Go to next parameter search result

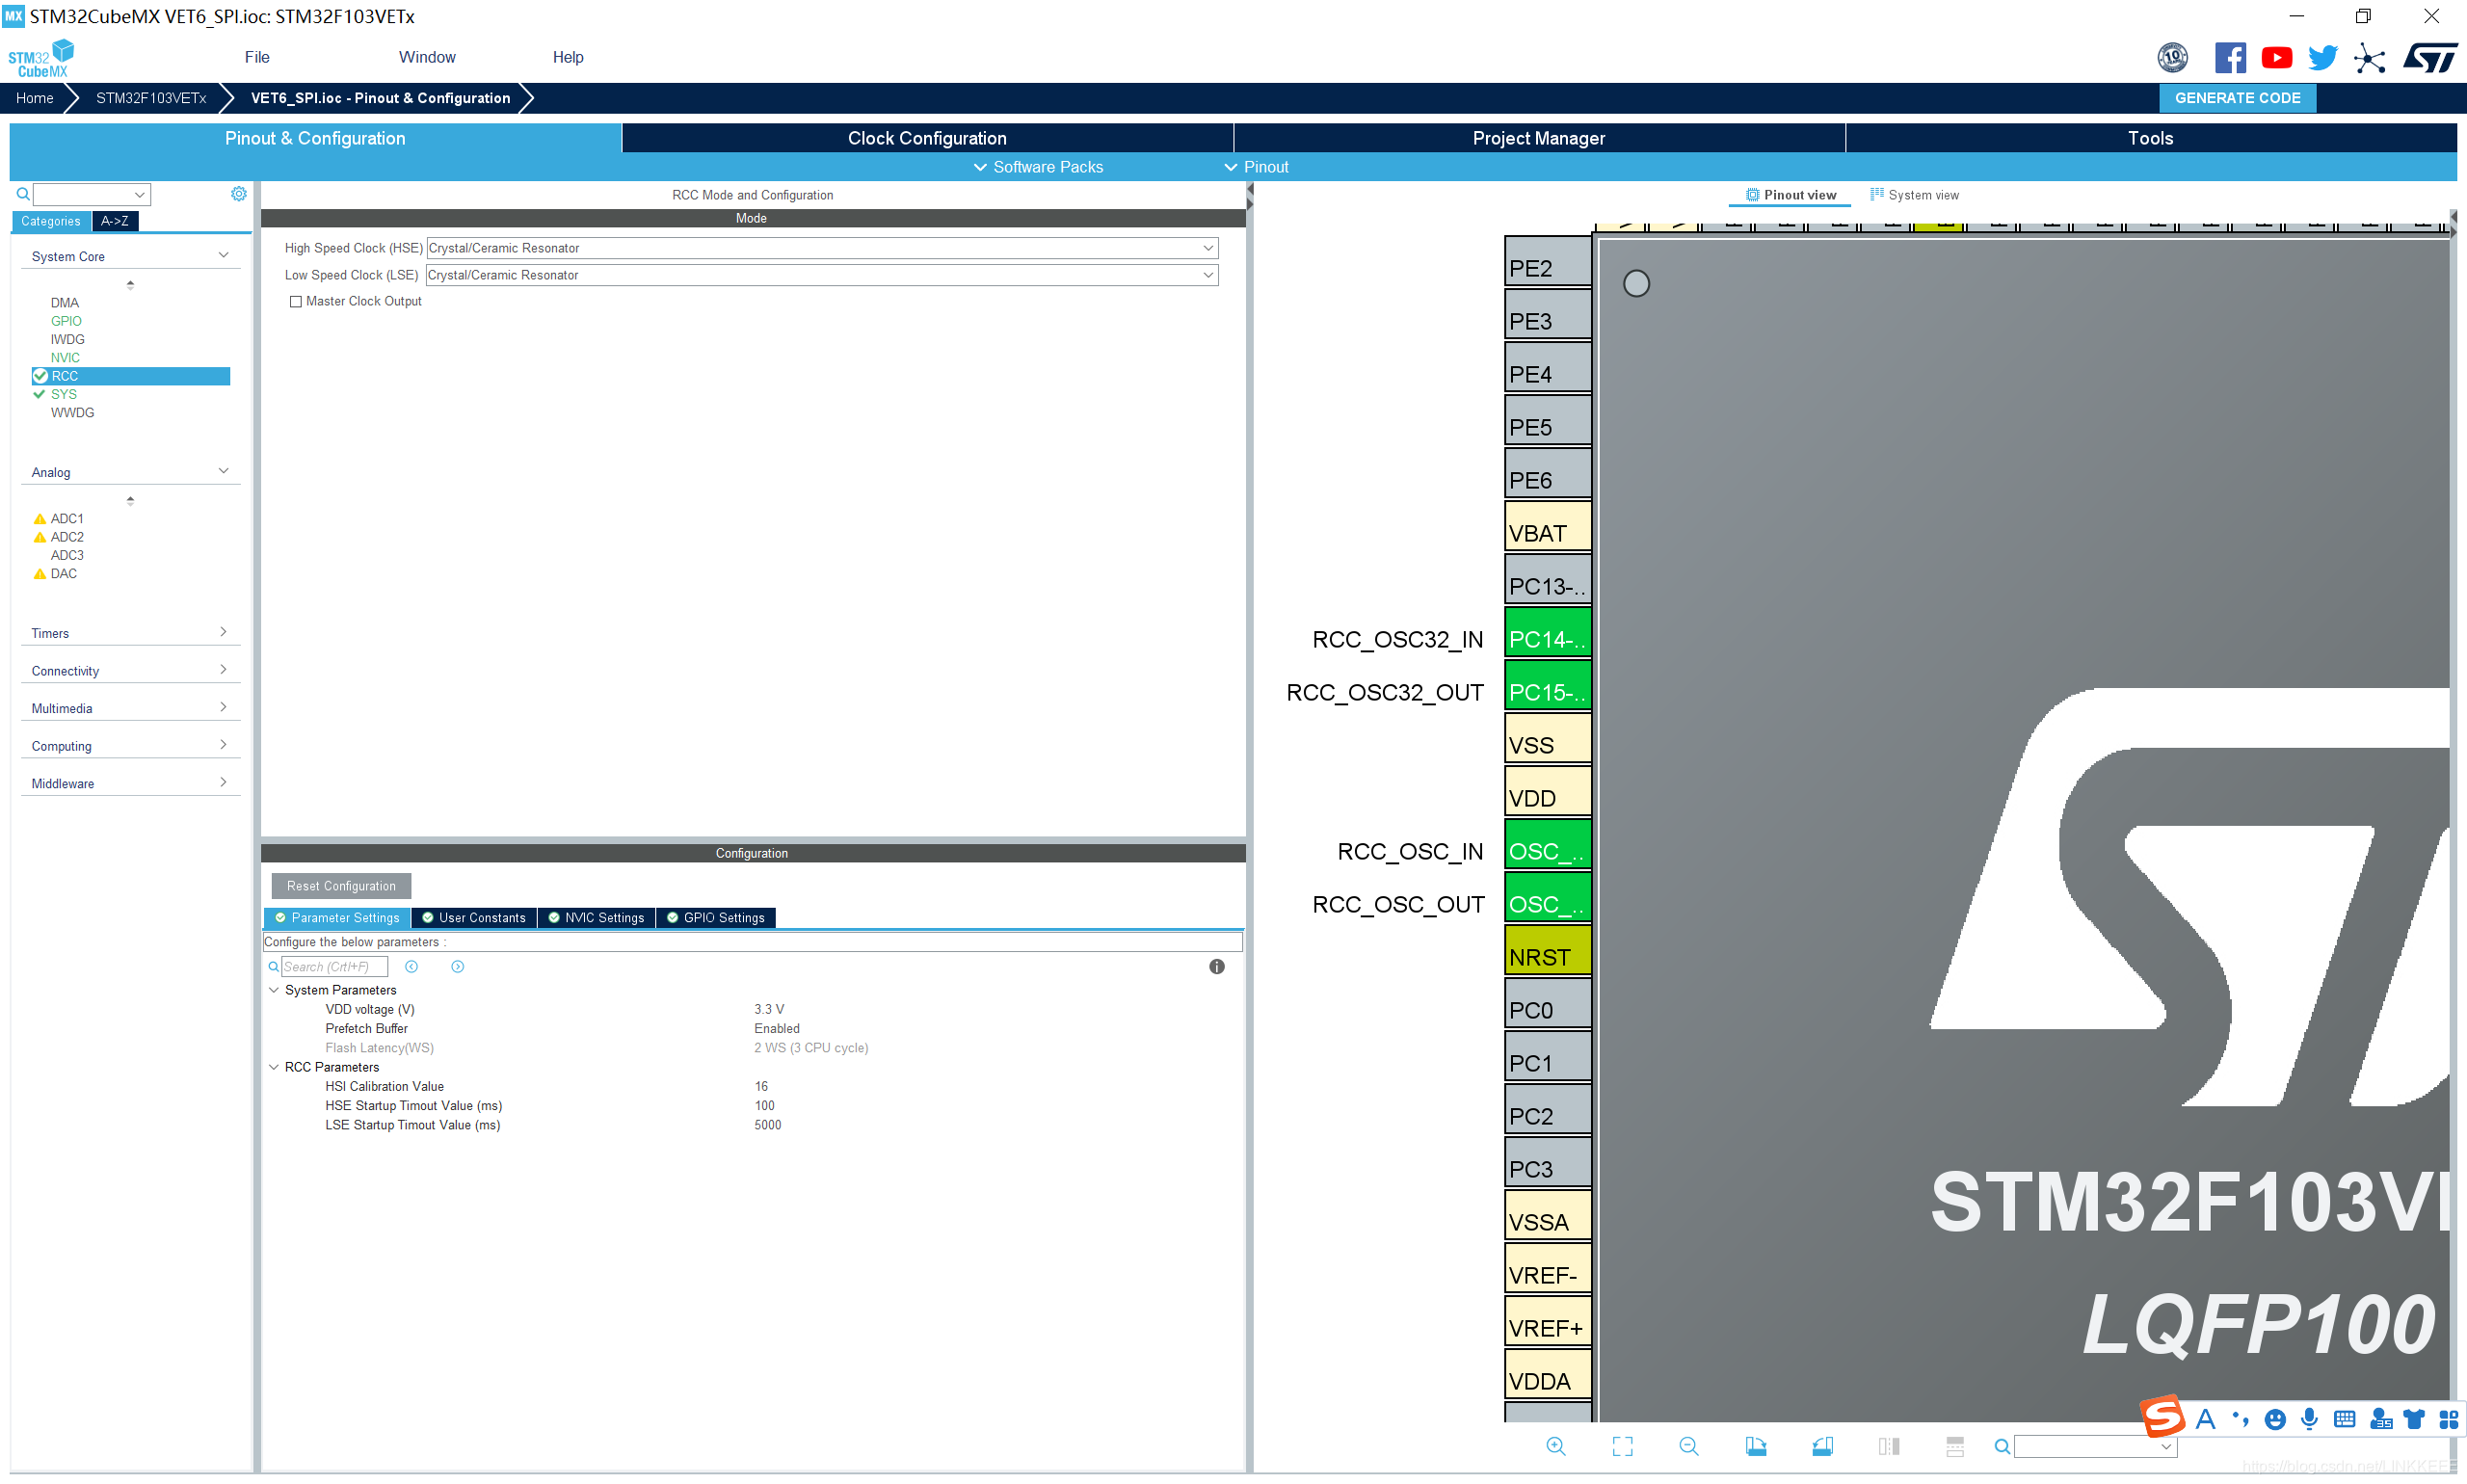click(x=457, y=967)
